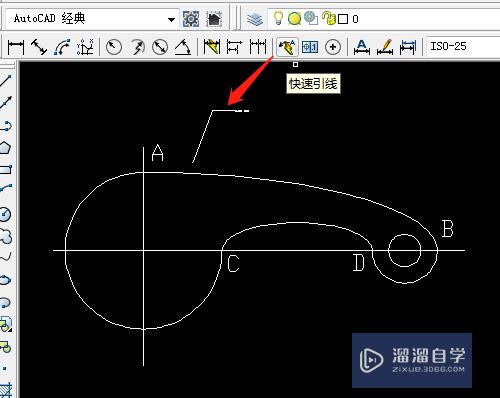This screenshot has width=500, height=398.
Task: Select the Ellipse draw tool
Action: pos(5,280)
